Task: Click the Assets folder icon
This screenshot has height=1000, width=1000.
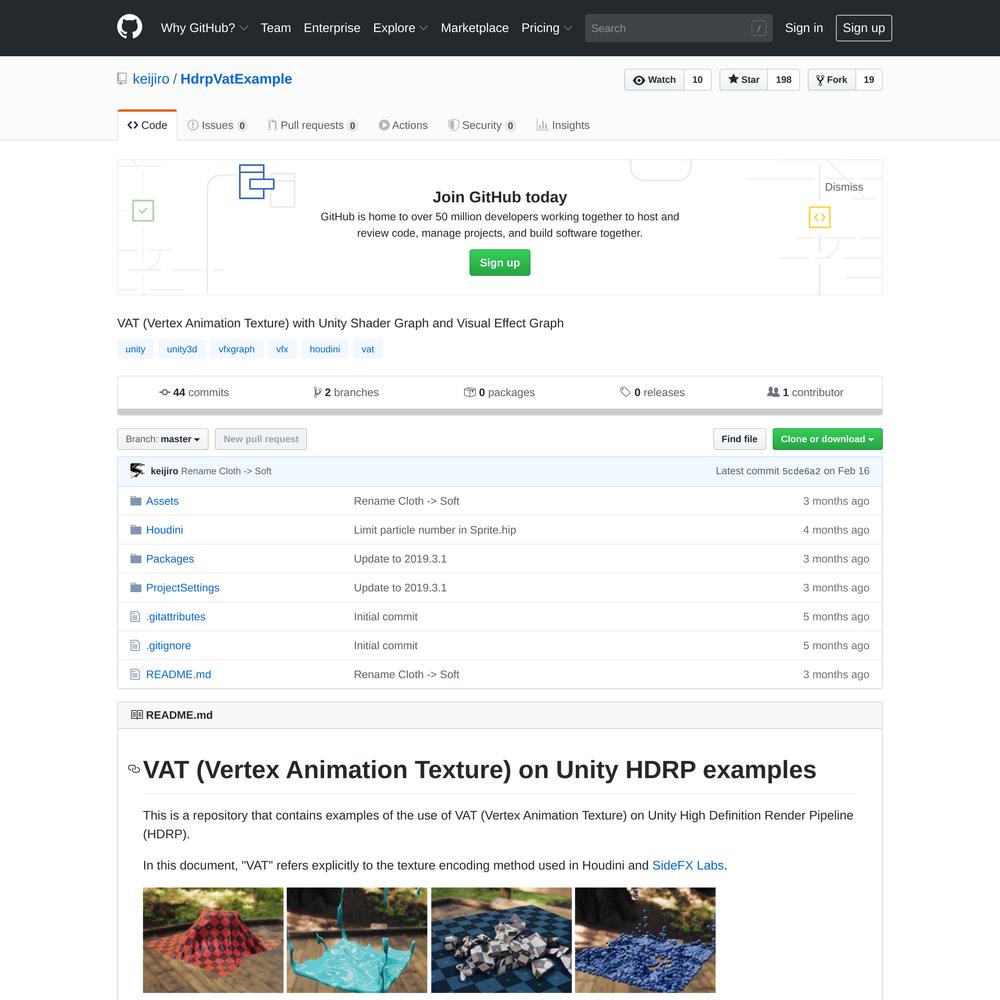Action: pyautogui.click(x=136, y=501)
